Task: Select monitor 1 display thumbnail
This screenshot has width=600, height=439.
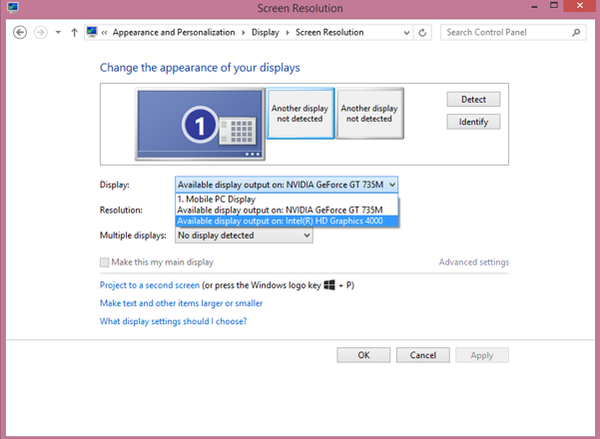Action: (x=202, y=124)
